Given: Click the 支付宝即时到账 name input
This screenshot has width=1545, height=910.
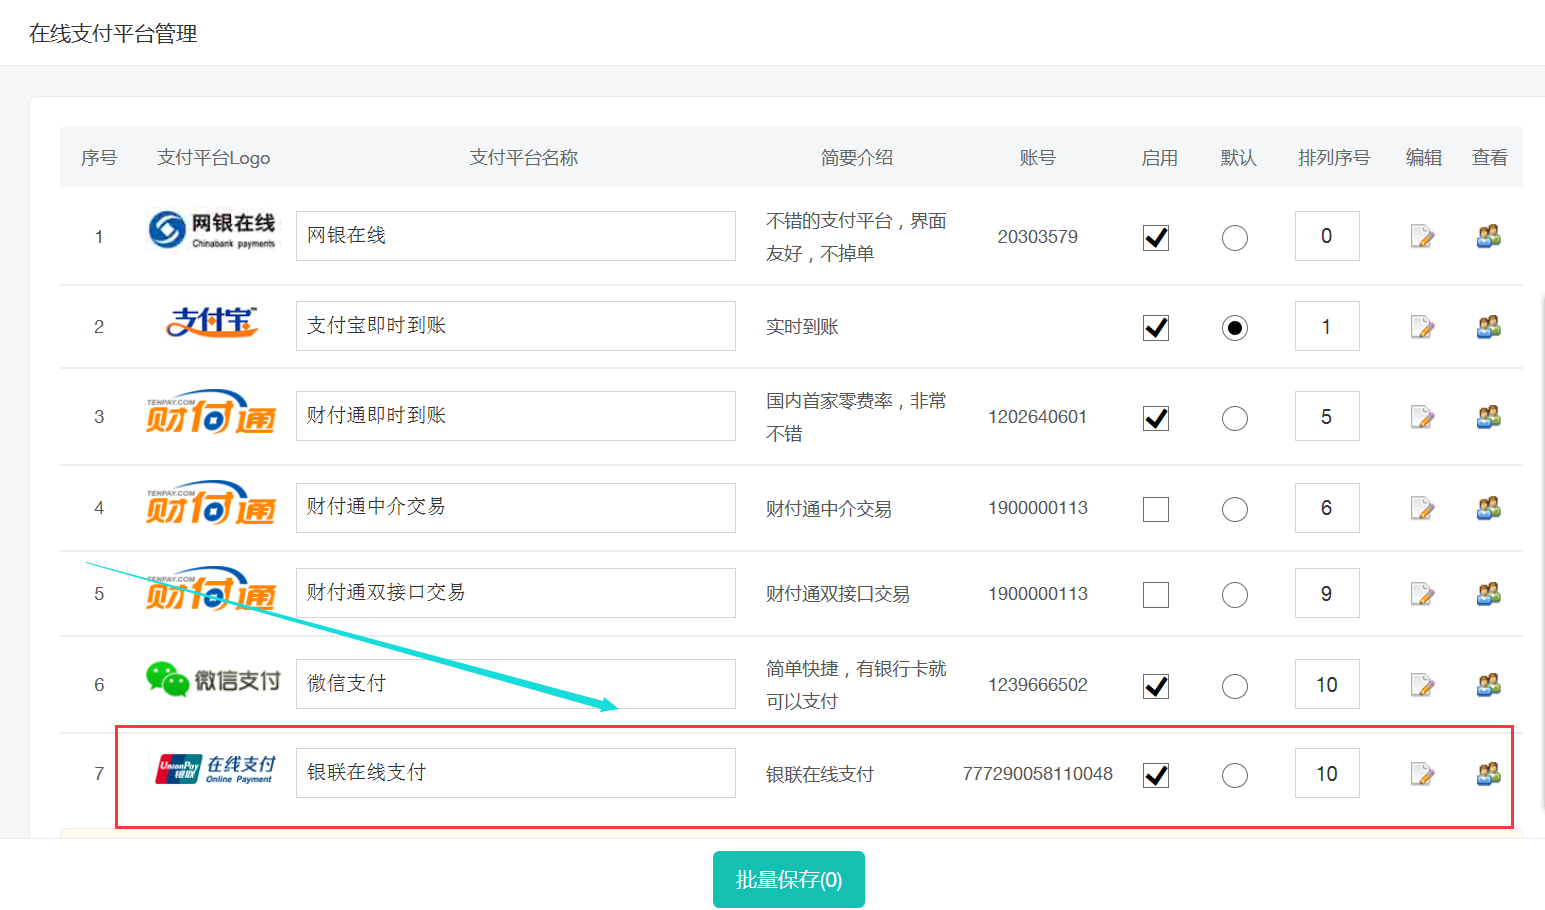Looking at the screenshot, I should (515, 326).
